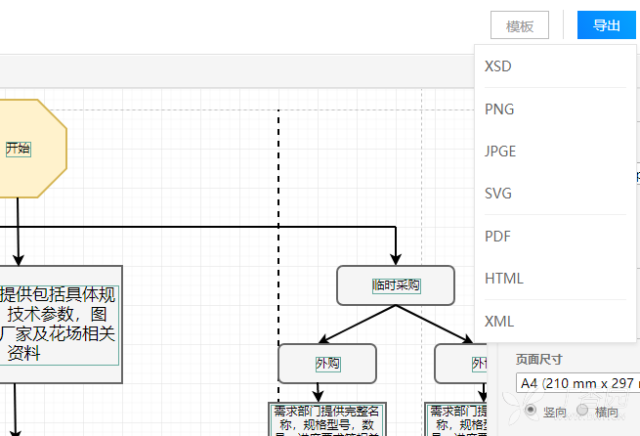Viewport: 640px width, 436px height.
Task: Select XML from the export list
Action: tap(499, 321)
